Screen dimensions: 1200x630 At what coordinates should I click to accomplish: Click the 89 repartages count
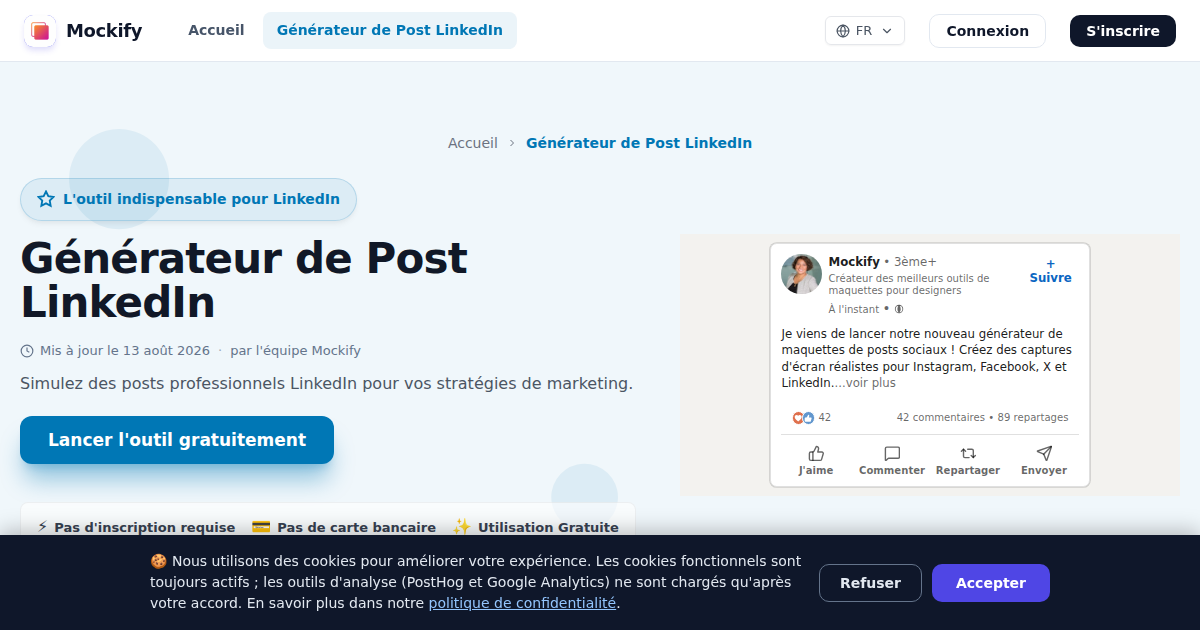tap(1033, 418)
